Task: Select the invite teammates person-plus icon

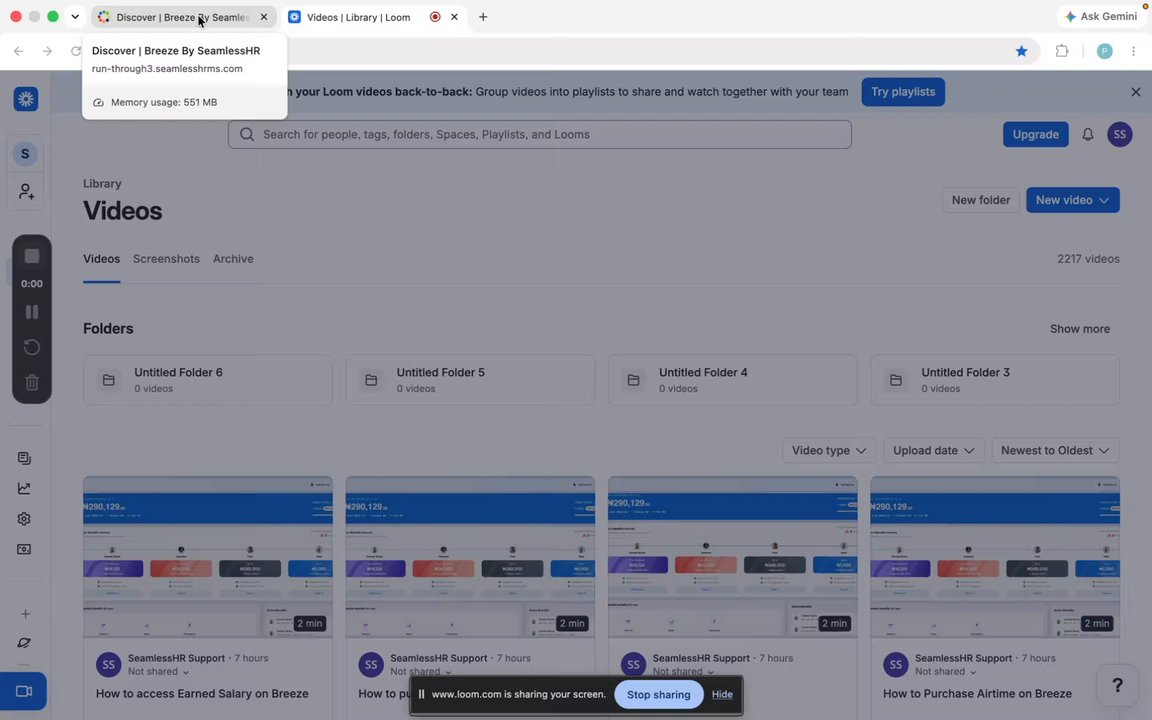Action: [26, 192]
